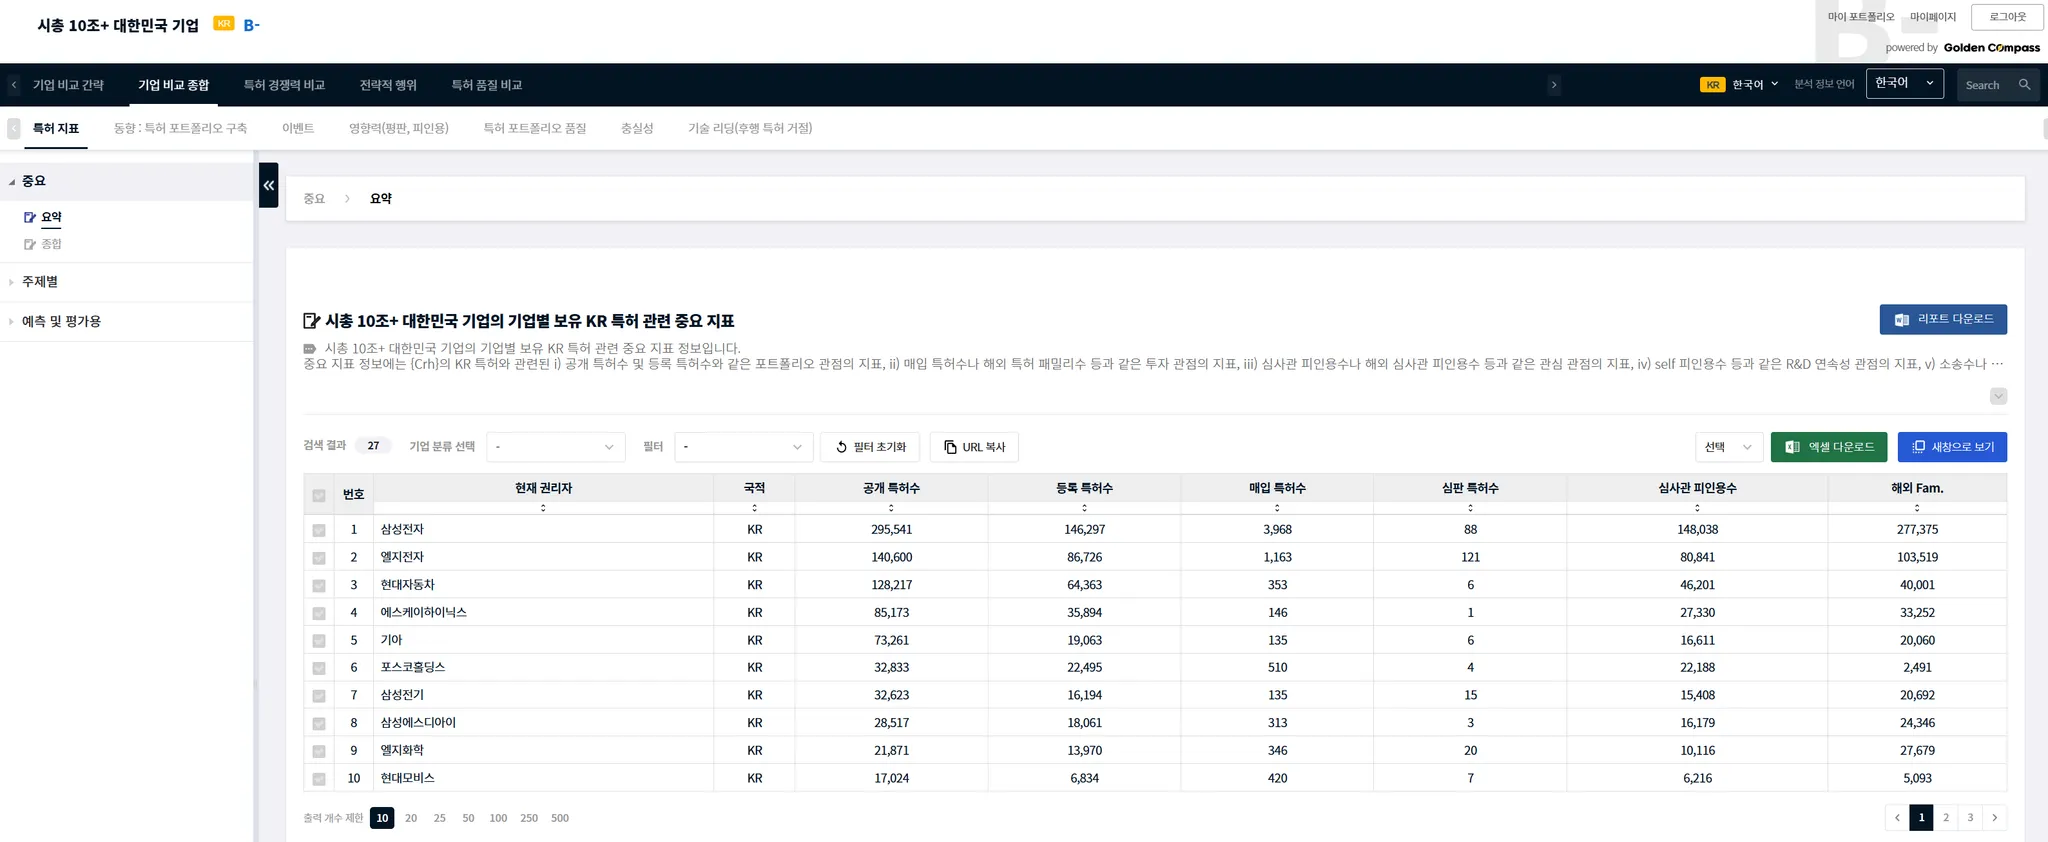
Task: Collapse the left sidebar with double-chevron icon
Action: [268, 185]
